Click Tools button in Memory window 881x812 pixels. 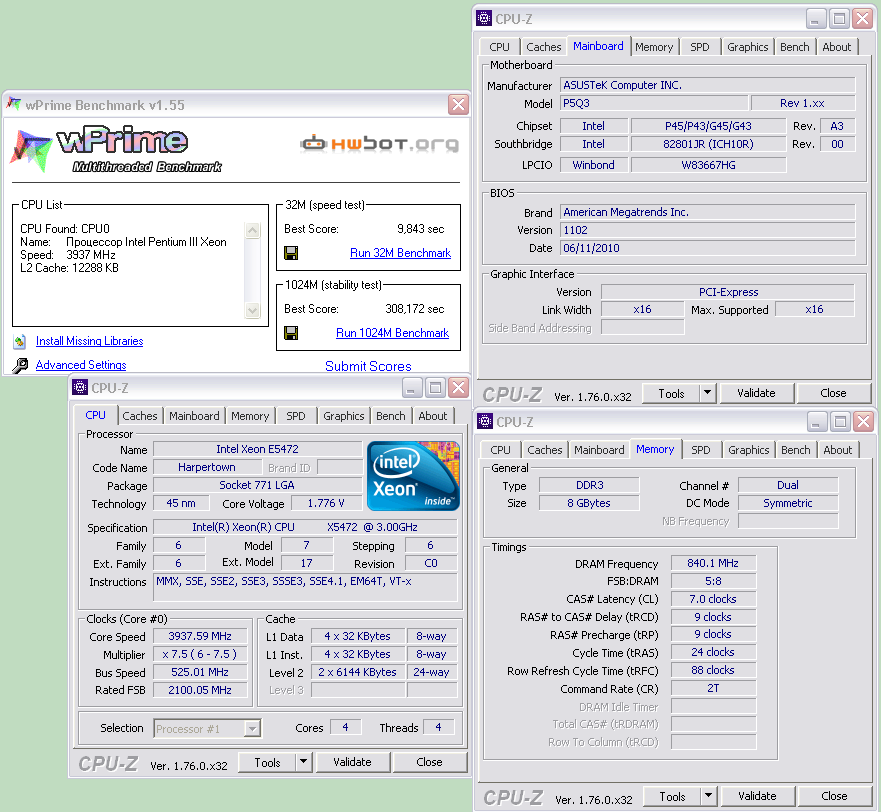coord(673,796)
